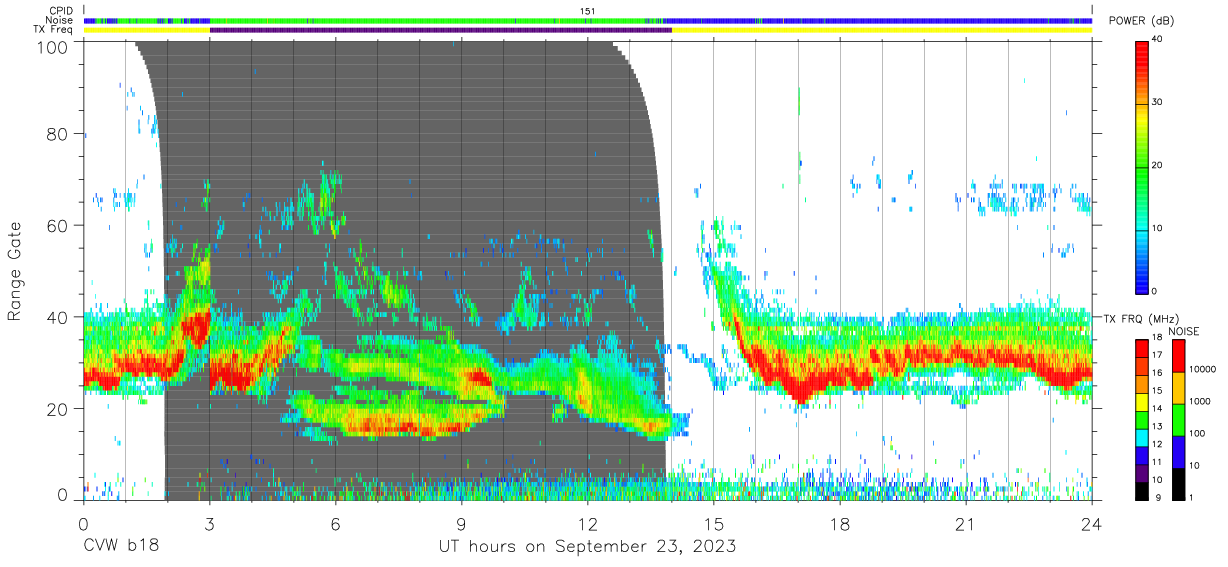
Task: Click the '3' tick on UT hours axis
Action: tap(210, 524)
